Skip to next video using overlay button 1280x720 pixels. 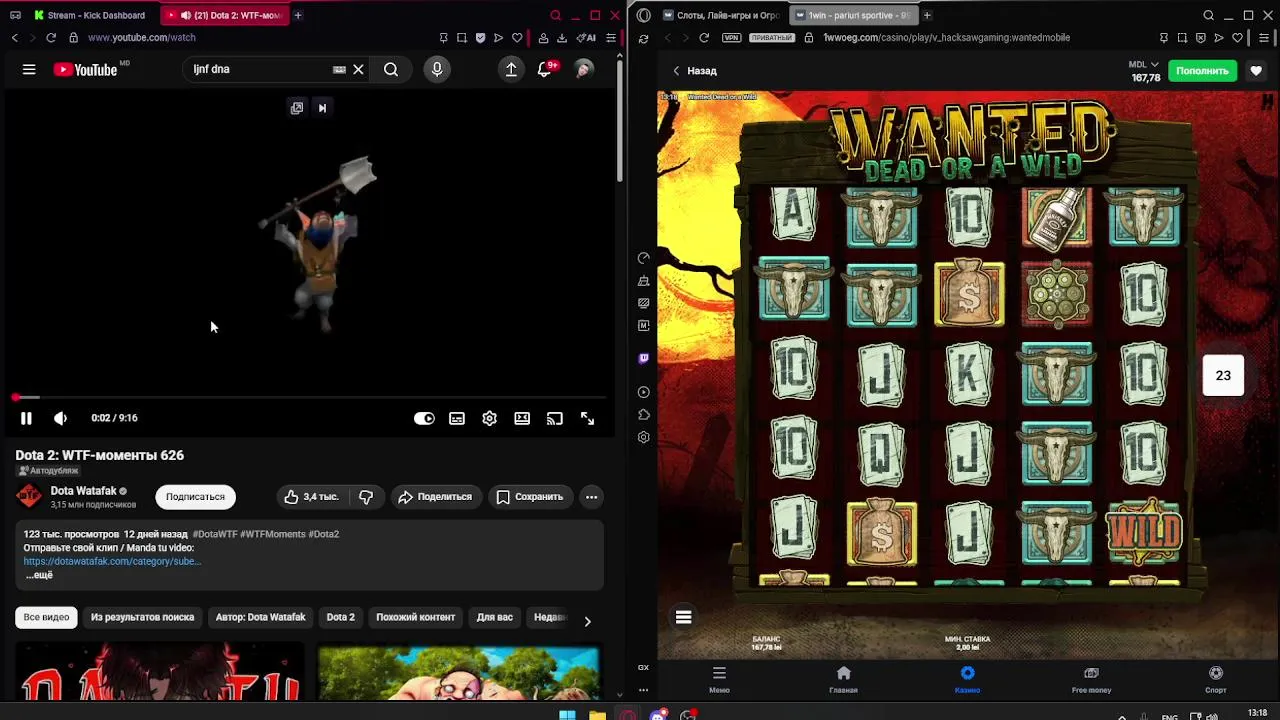pyautogui.click(x=322, y=108)
